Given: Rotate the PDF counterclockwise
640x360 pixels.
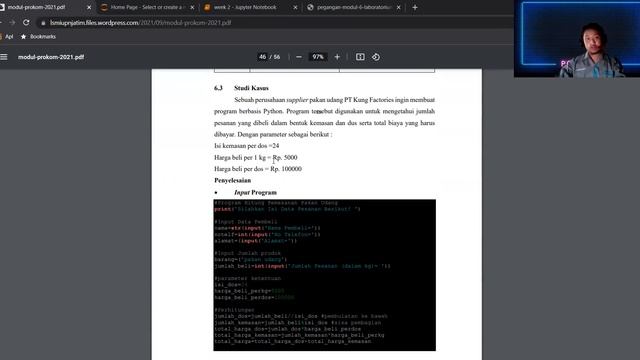Looking at the screenshot, I should (x=376, y=57).
